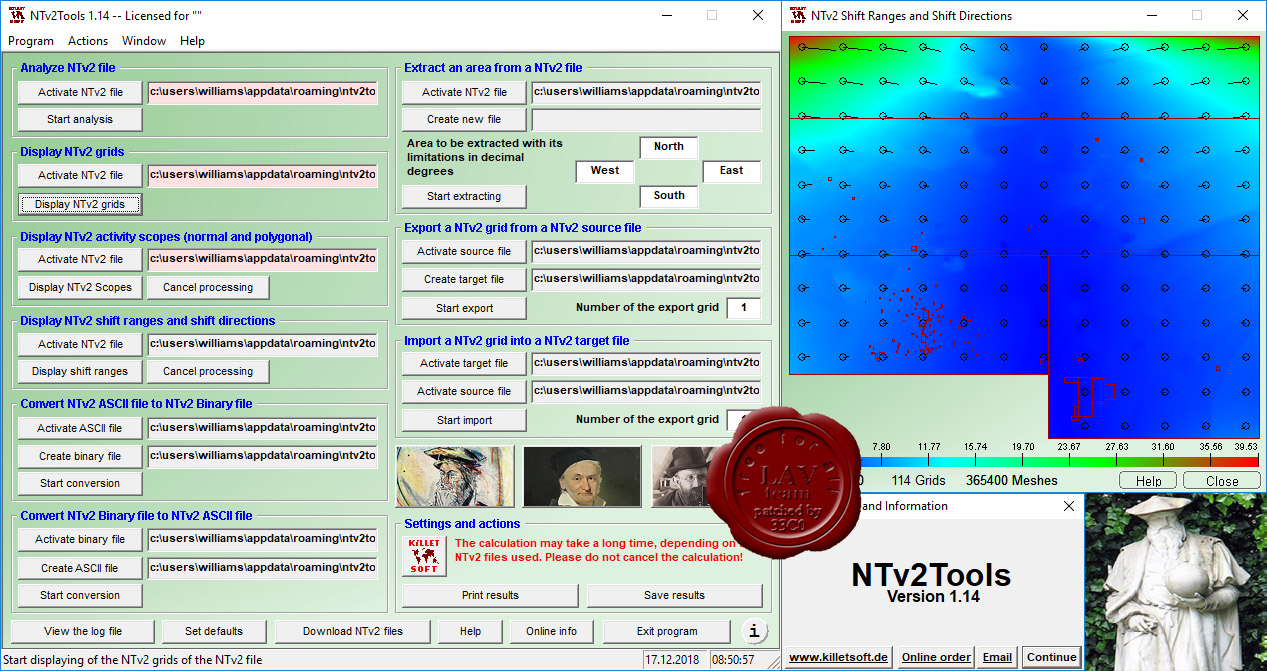Click Create new file

[464, 119]
